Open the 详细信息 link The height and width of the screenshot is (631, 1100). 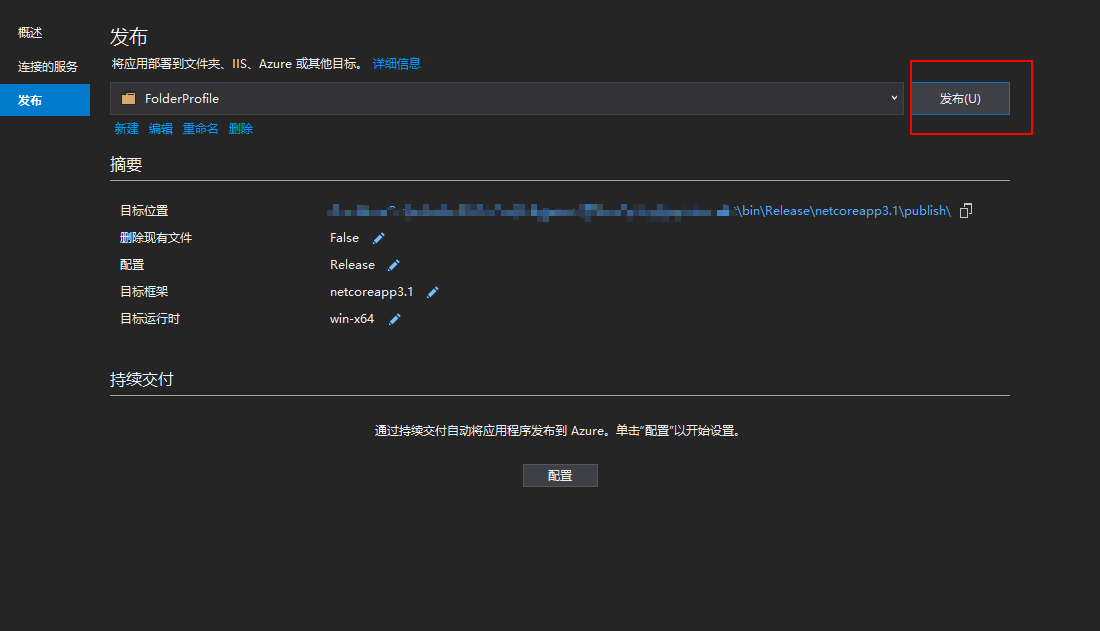(396, 64)
